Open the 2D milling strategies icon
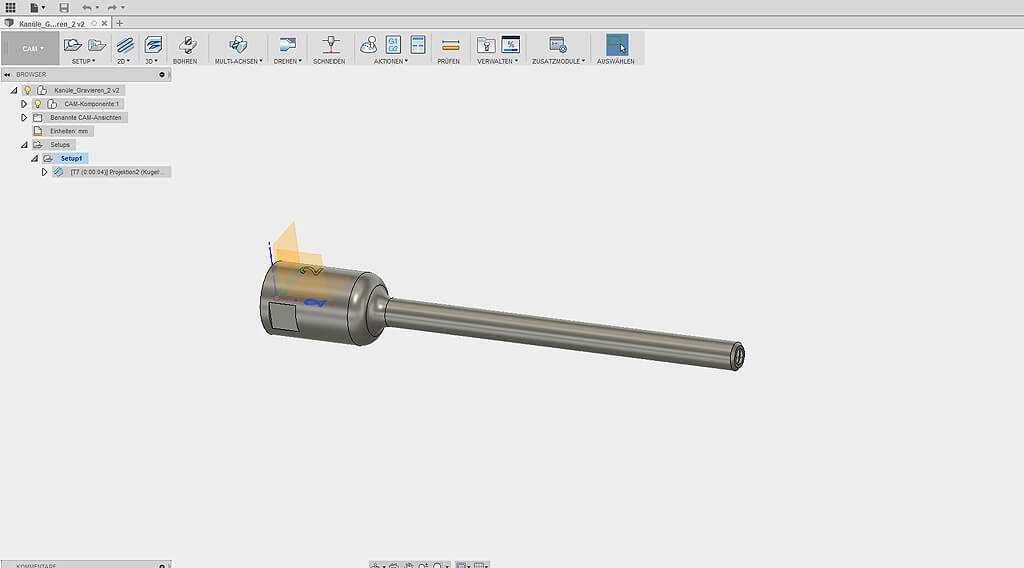This screenshot has height=568, width=1024. pyautogui.click(x=125, y=45)
